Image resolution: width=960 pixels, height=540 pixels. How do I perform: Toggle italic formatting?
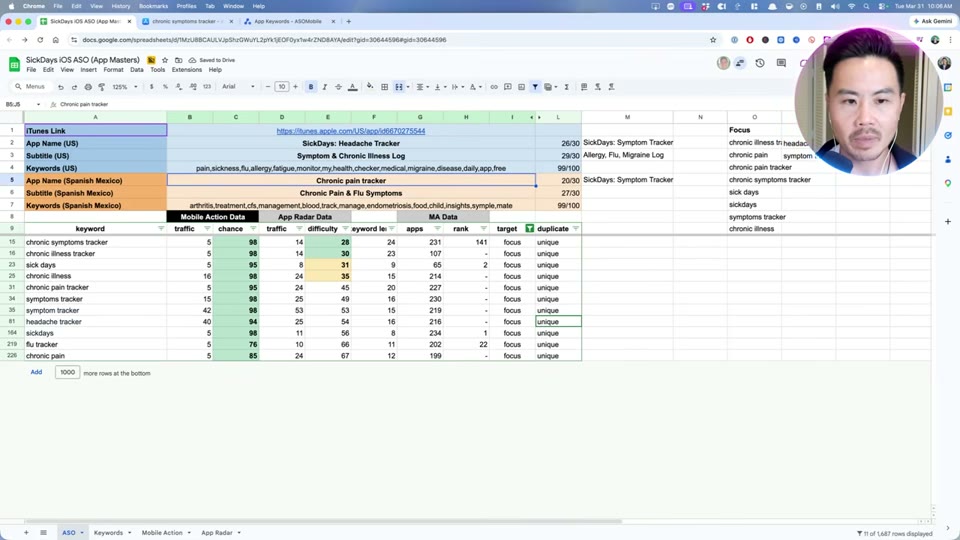point(324,87)
